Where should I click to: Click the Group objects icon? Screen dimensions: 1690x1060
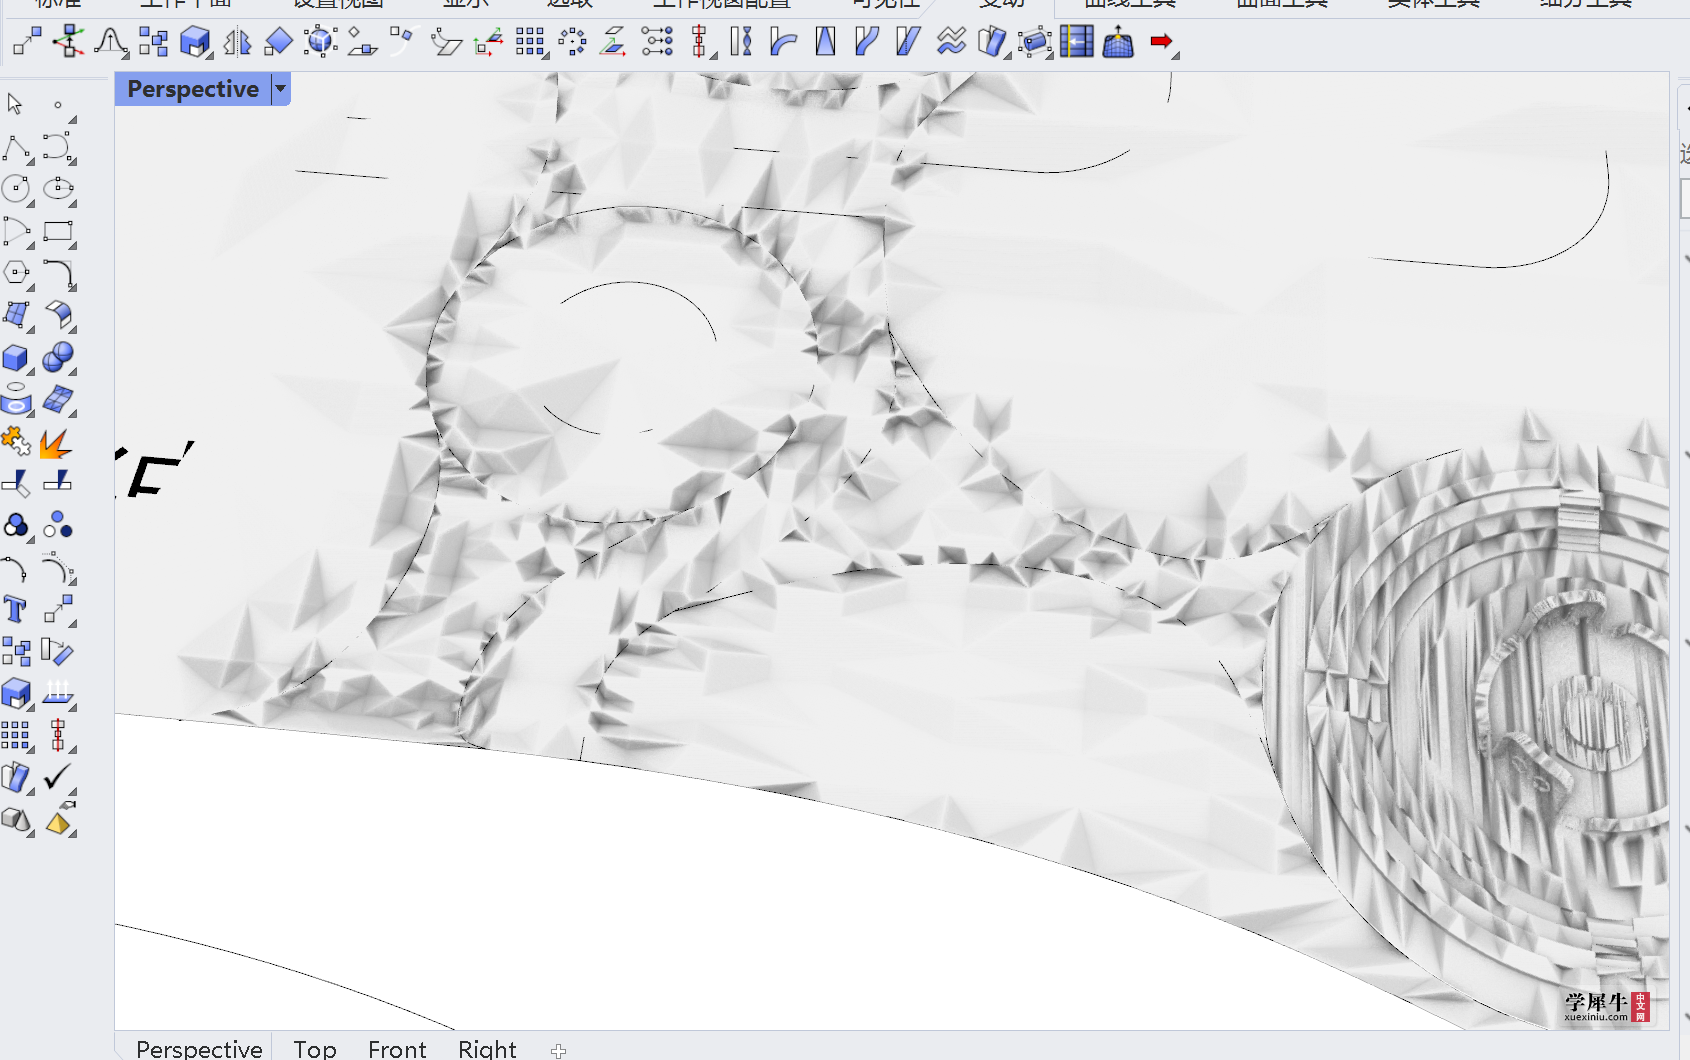pyautogui.click(x=16, y=525)
